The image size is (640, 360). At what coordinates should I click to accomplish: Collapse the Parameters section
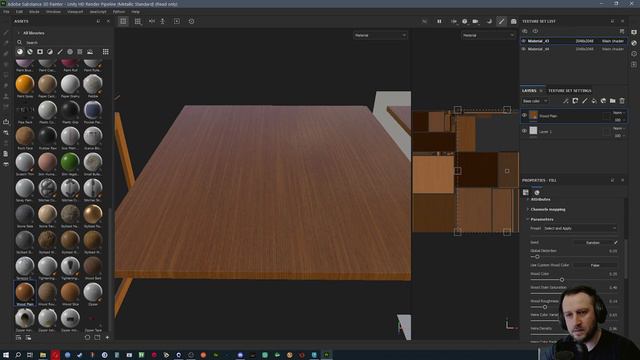(x=542, y=219)
